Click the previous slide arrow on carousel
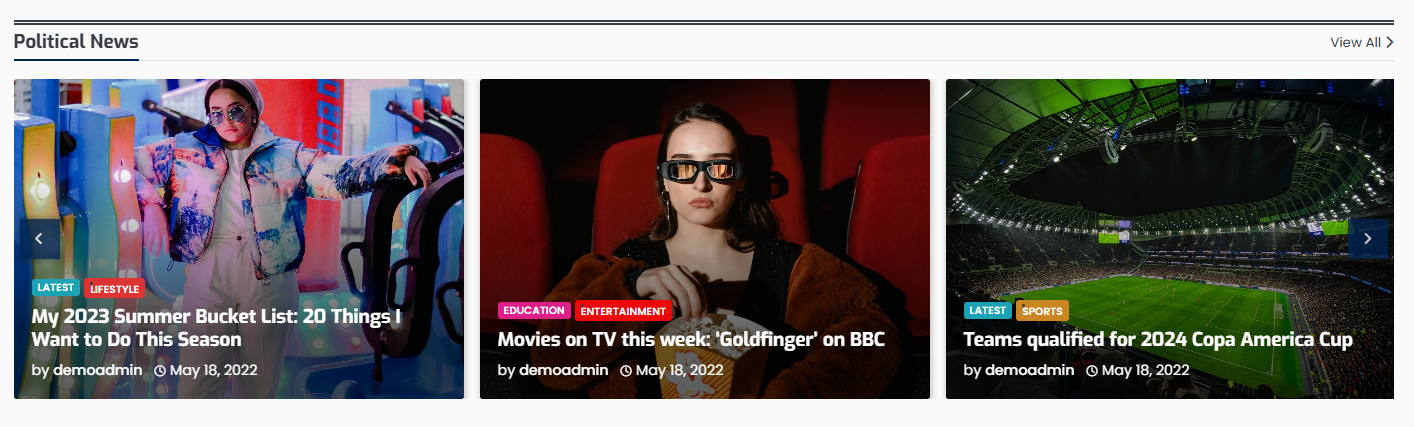 coord(40,239)
